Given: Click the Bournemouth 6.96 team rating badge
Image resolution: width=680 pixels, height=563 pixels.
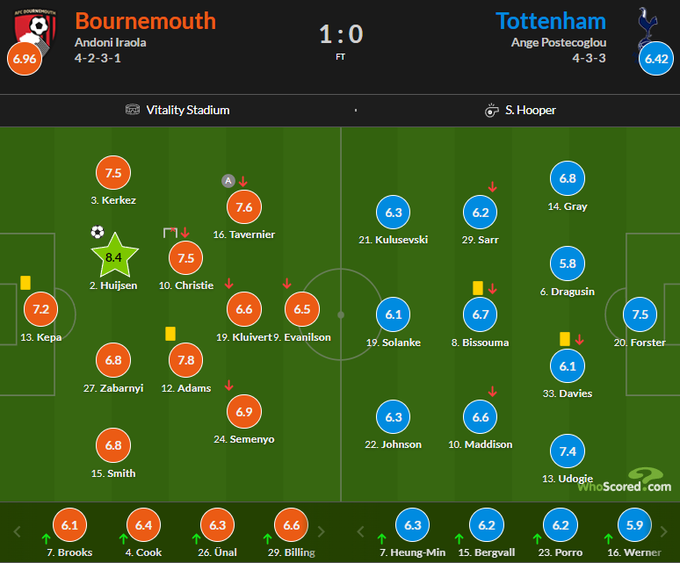Looking at the screenshot, I should [24, 59].
